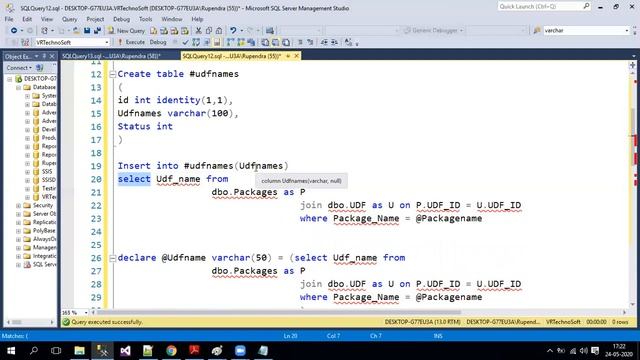The image size is (640, 360).
Task: Click the Results to Grid icon
Action: pos(276,42)
